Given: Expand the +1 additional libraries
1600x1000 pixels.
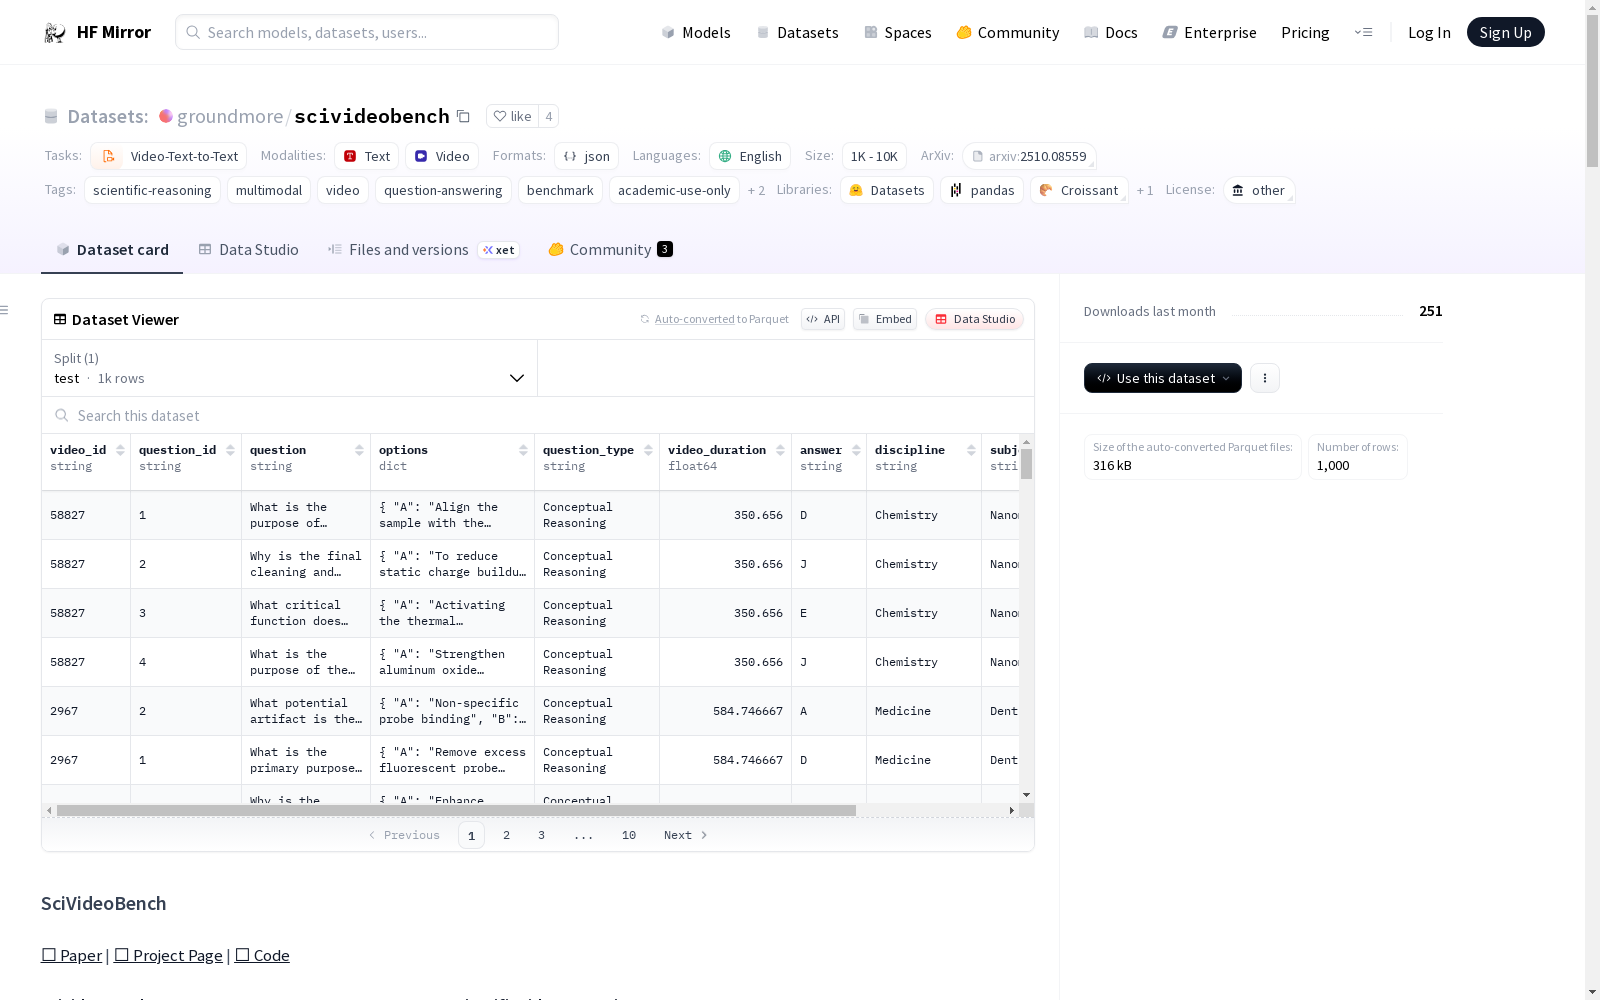Looking at the screenshot, I should point(1145,190).
